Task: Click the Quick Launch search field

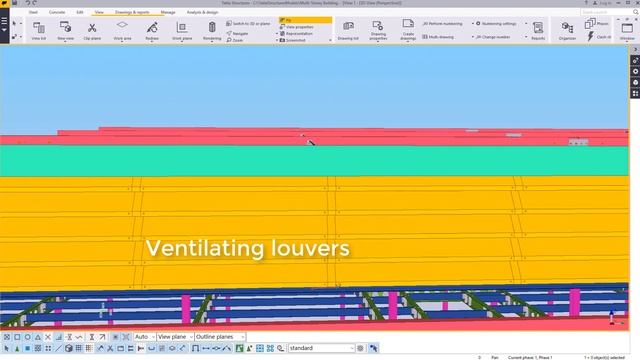Action: click(606, 12)
